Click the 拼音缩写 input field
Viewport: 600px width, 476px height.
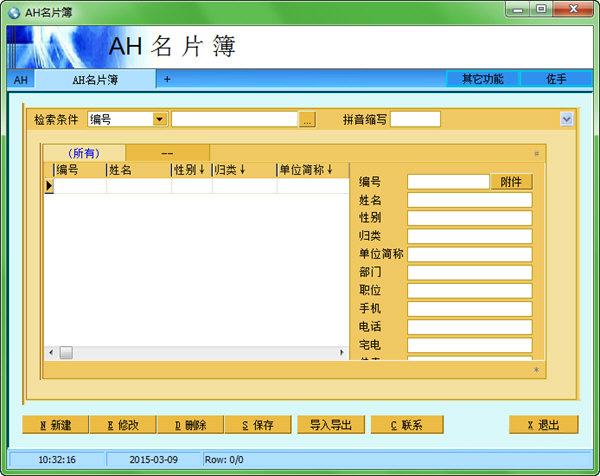pyautogui.click(x=415, y=119)
